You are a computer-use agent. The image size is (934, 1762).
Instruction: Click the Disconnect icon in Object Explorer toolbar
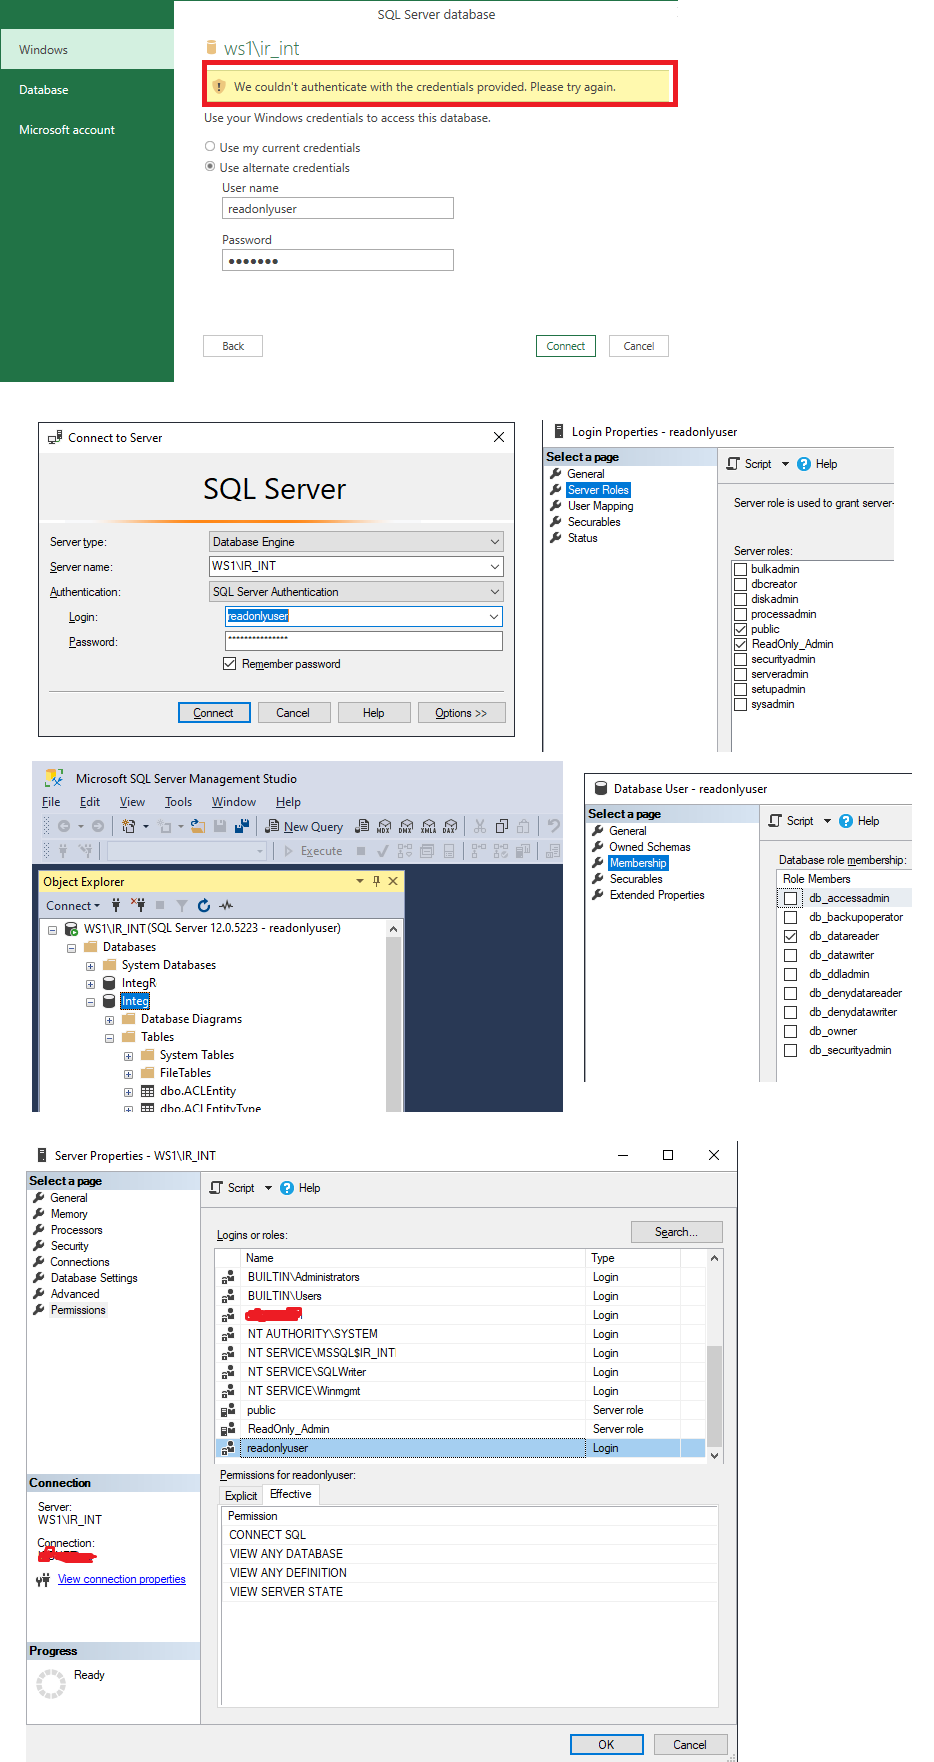click(138, 905)
